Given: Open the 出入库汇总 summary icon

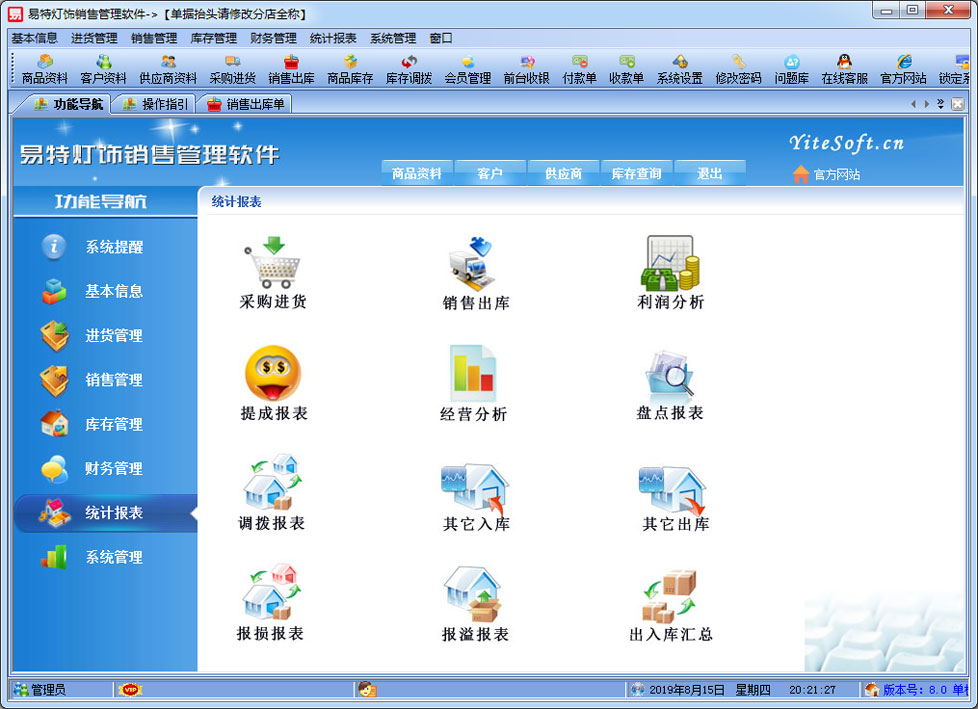Looking at the screenshot, I should click(670, 598).
